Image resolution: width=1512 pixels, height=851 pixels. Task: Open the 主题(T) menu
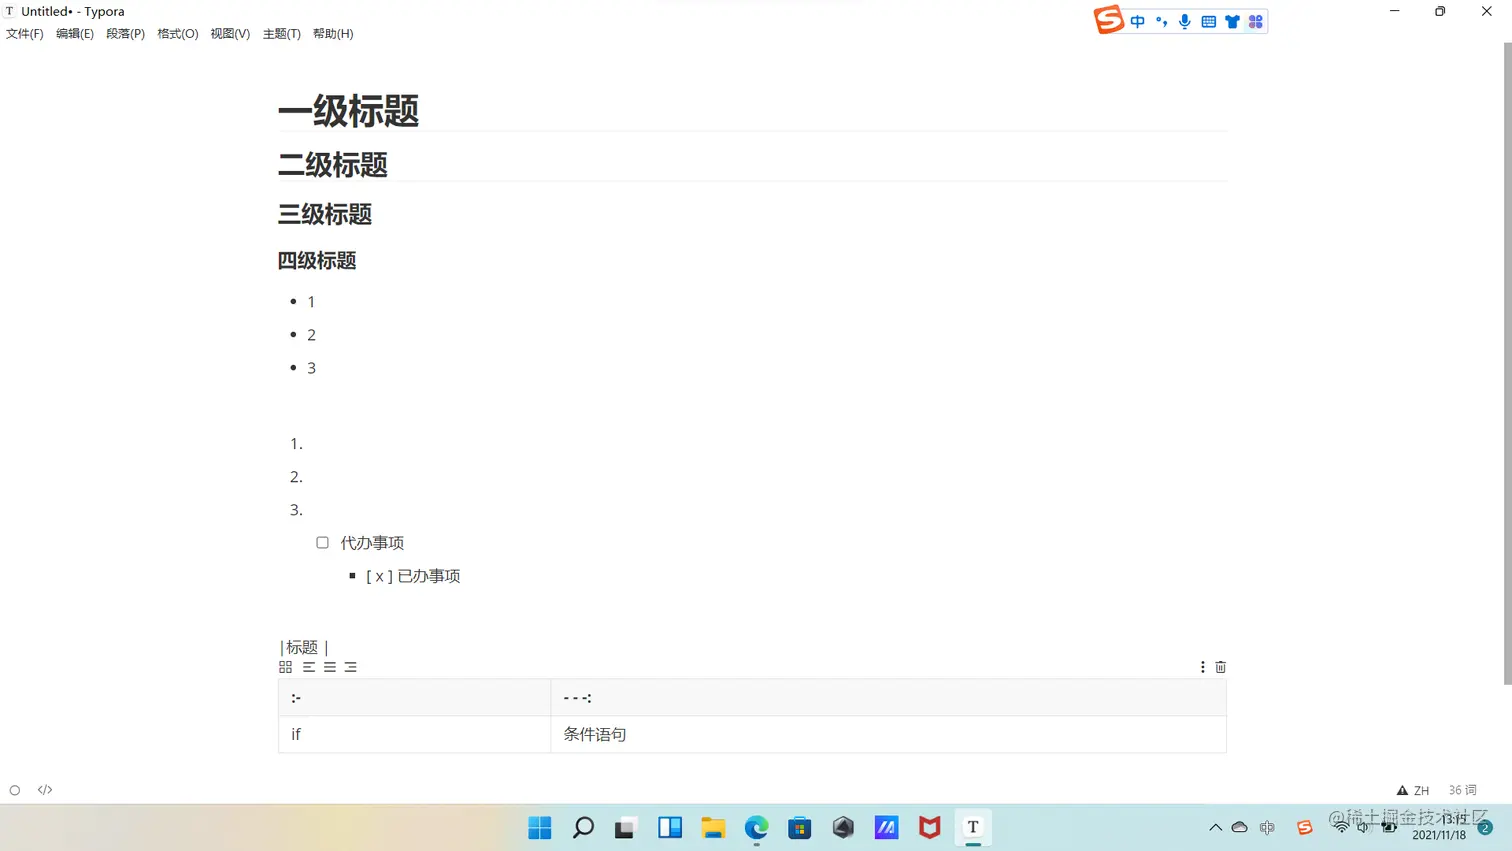[282, 34]
